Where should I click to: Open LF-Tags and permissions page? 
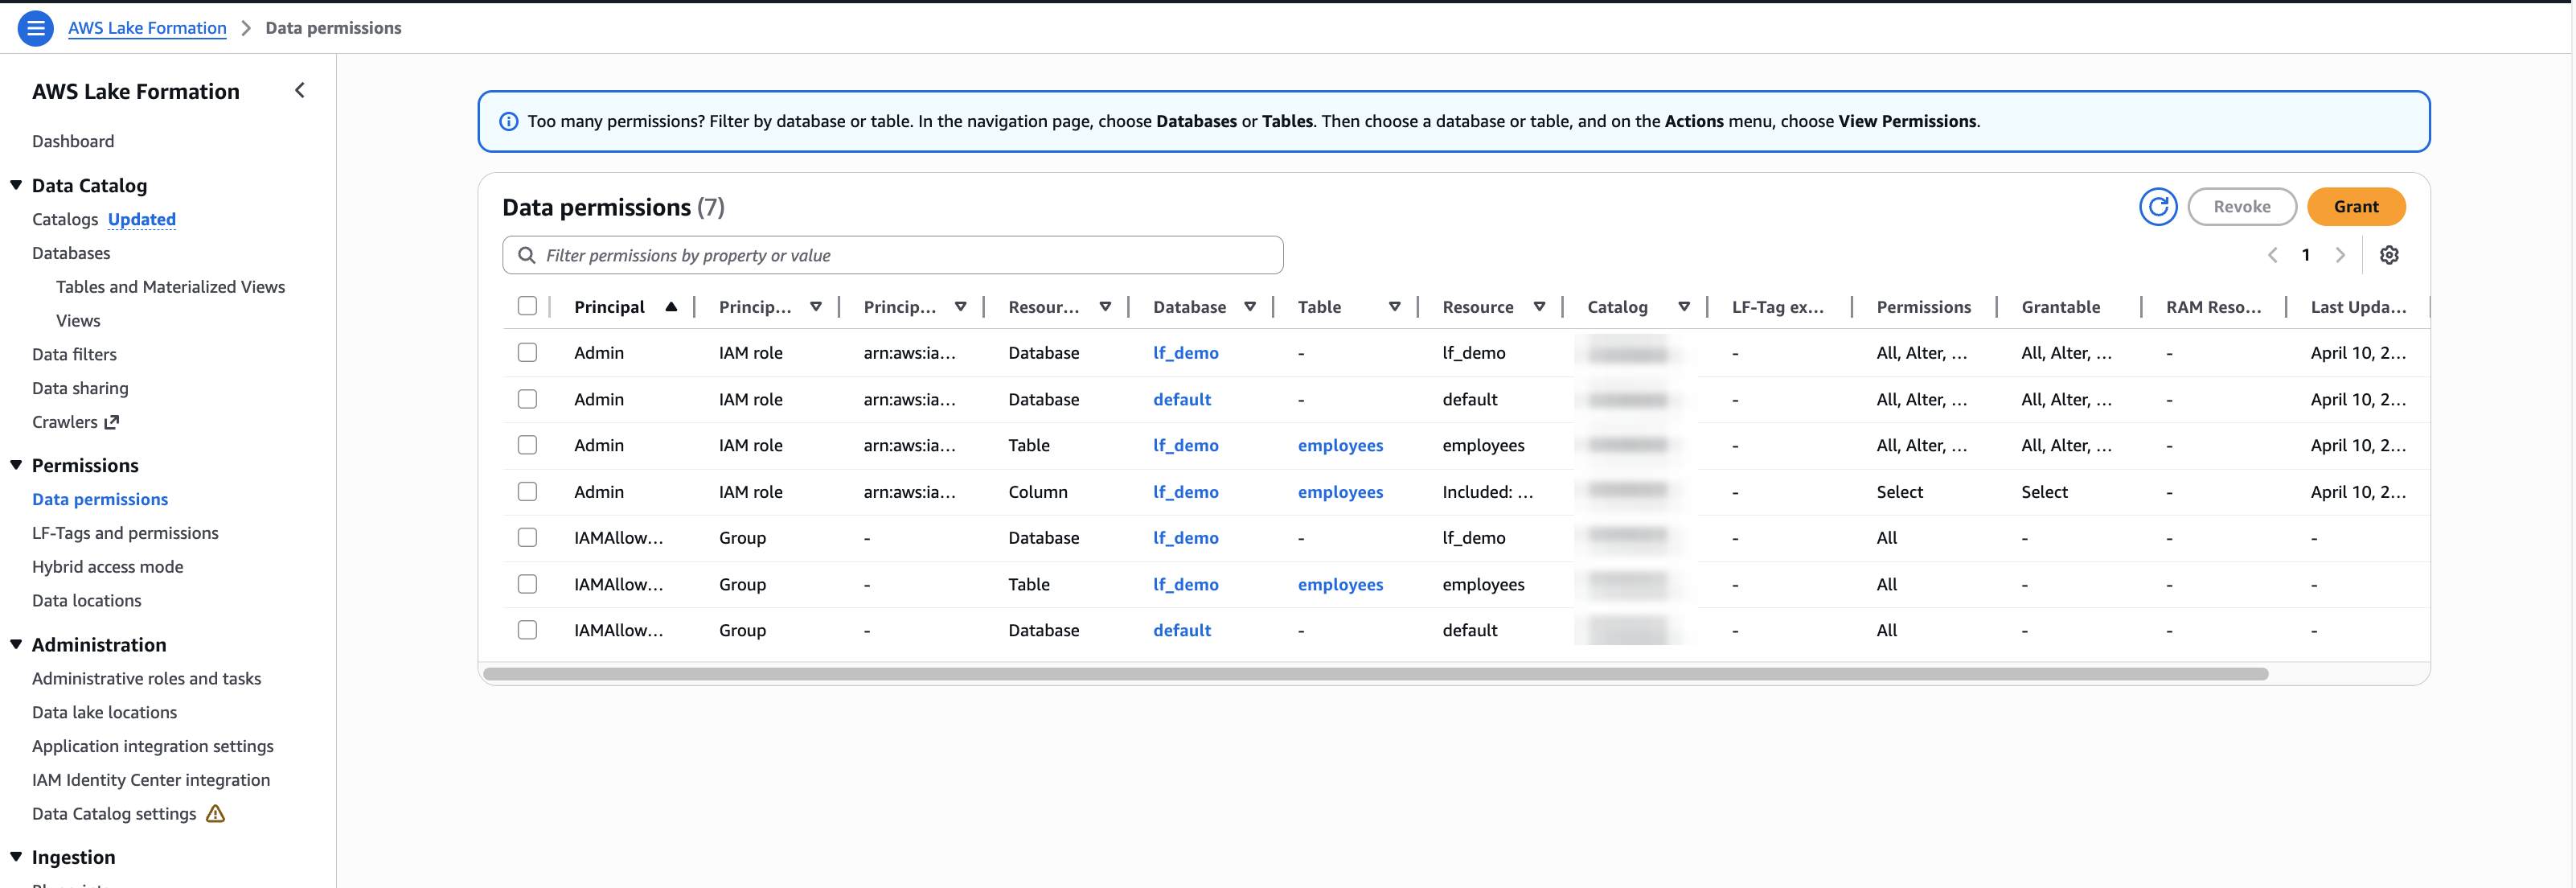click(x=125, y=534)
